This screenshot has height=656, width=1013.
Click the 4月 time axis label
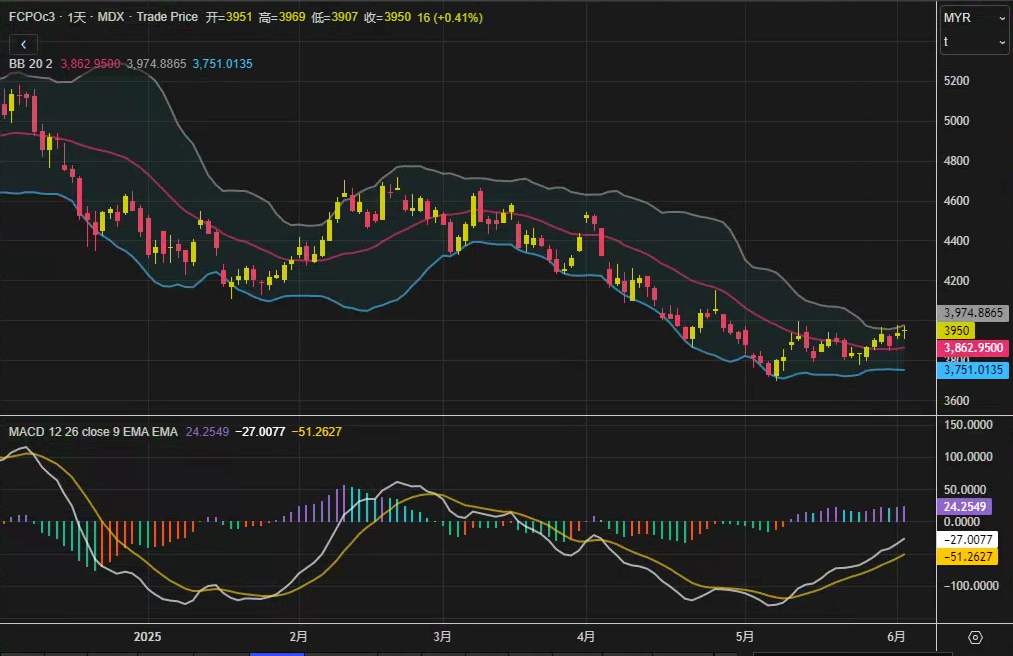click(586, 637)
